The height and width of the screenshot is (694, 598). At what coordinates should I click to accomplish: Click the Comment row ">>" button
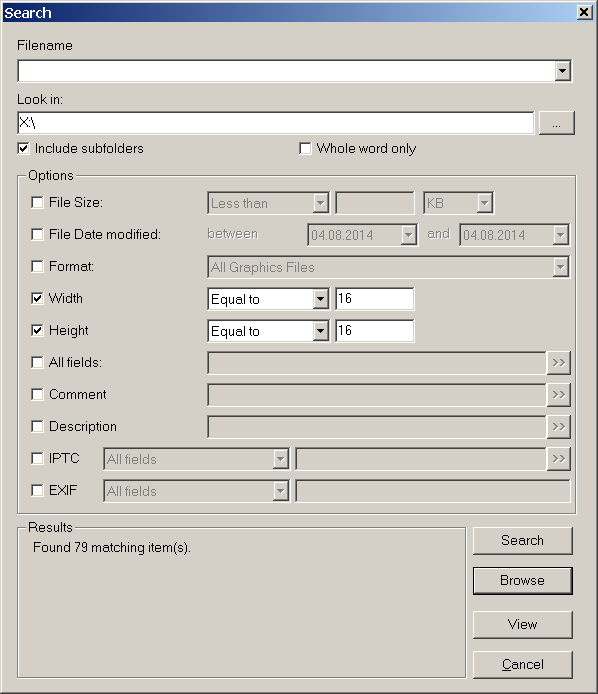pos(559,395)
